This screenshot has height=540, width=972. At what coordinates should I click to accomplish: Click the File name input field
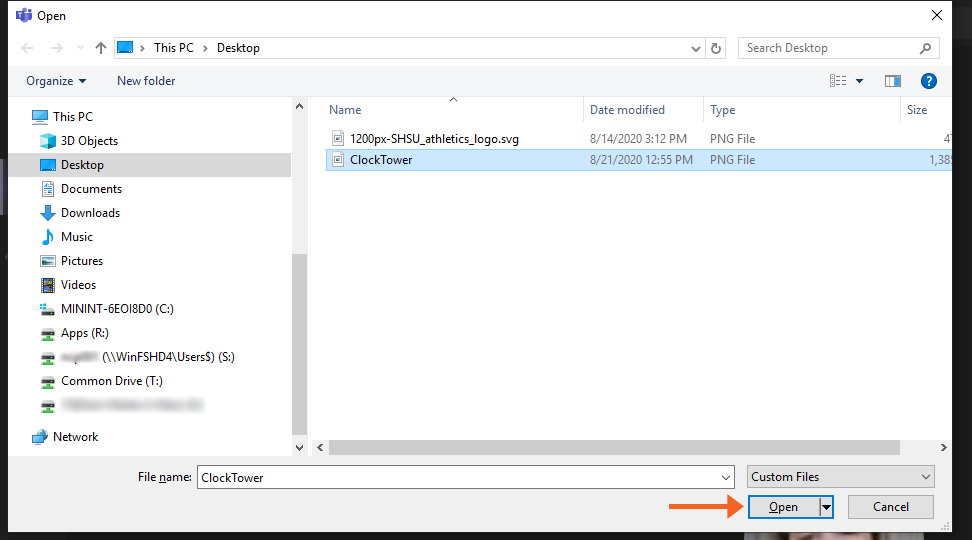(x=465, y=477)
